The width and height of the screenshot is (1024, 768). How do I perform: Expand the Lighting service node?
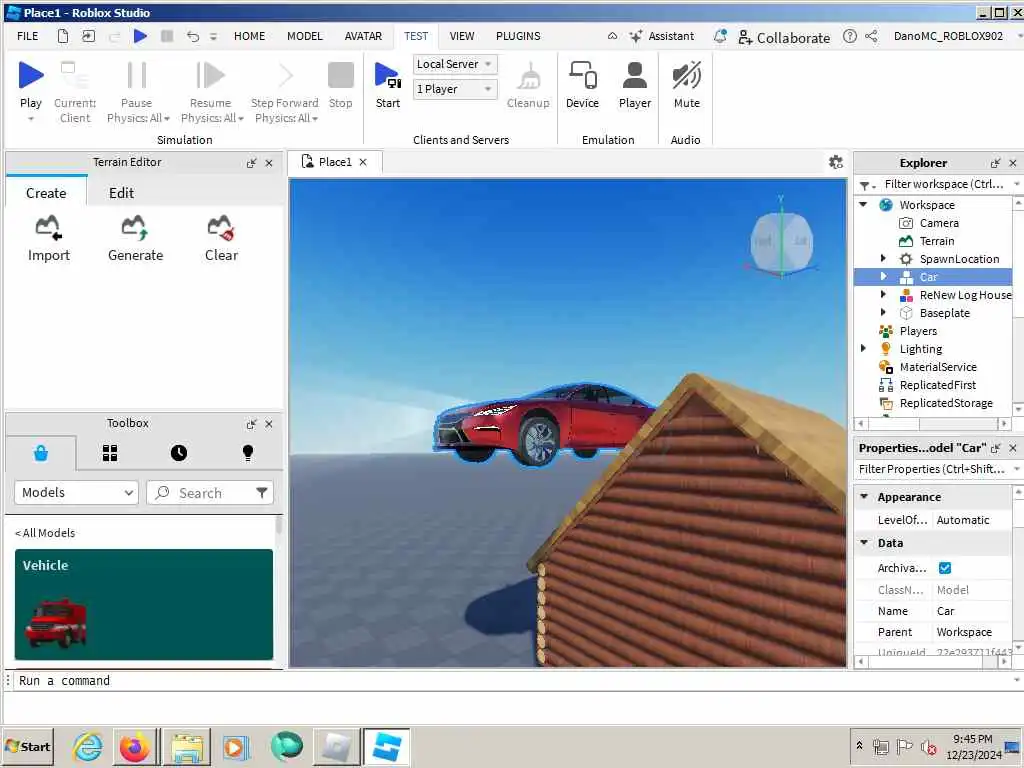tap(863, 348)
